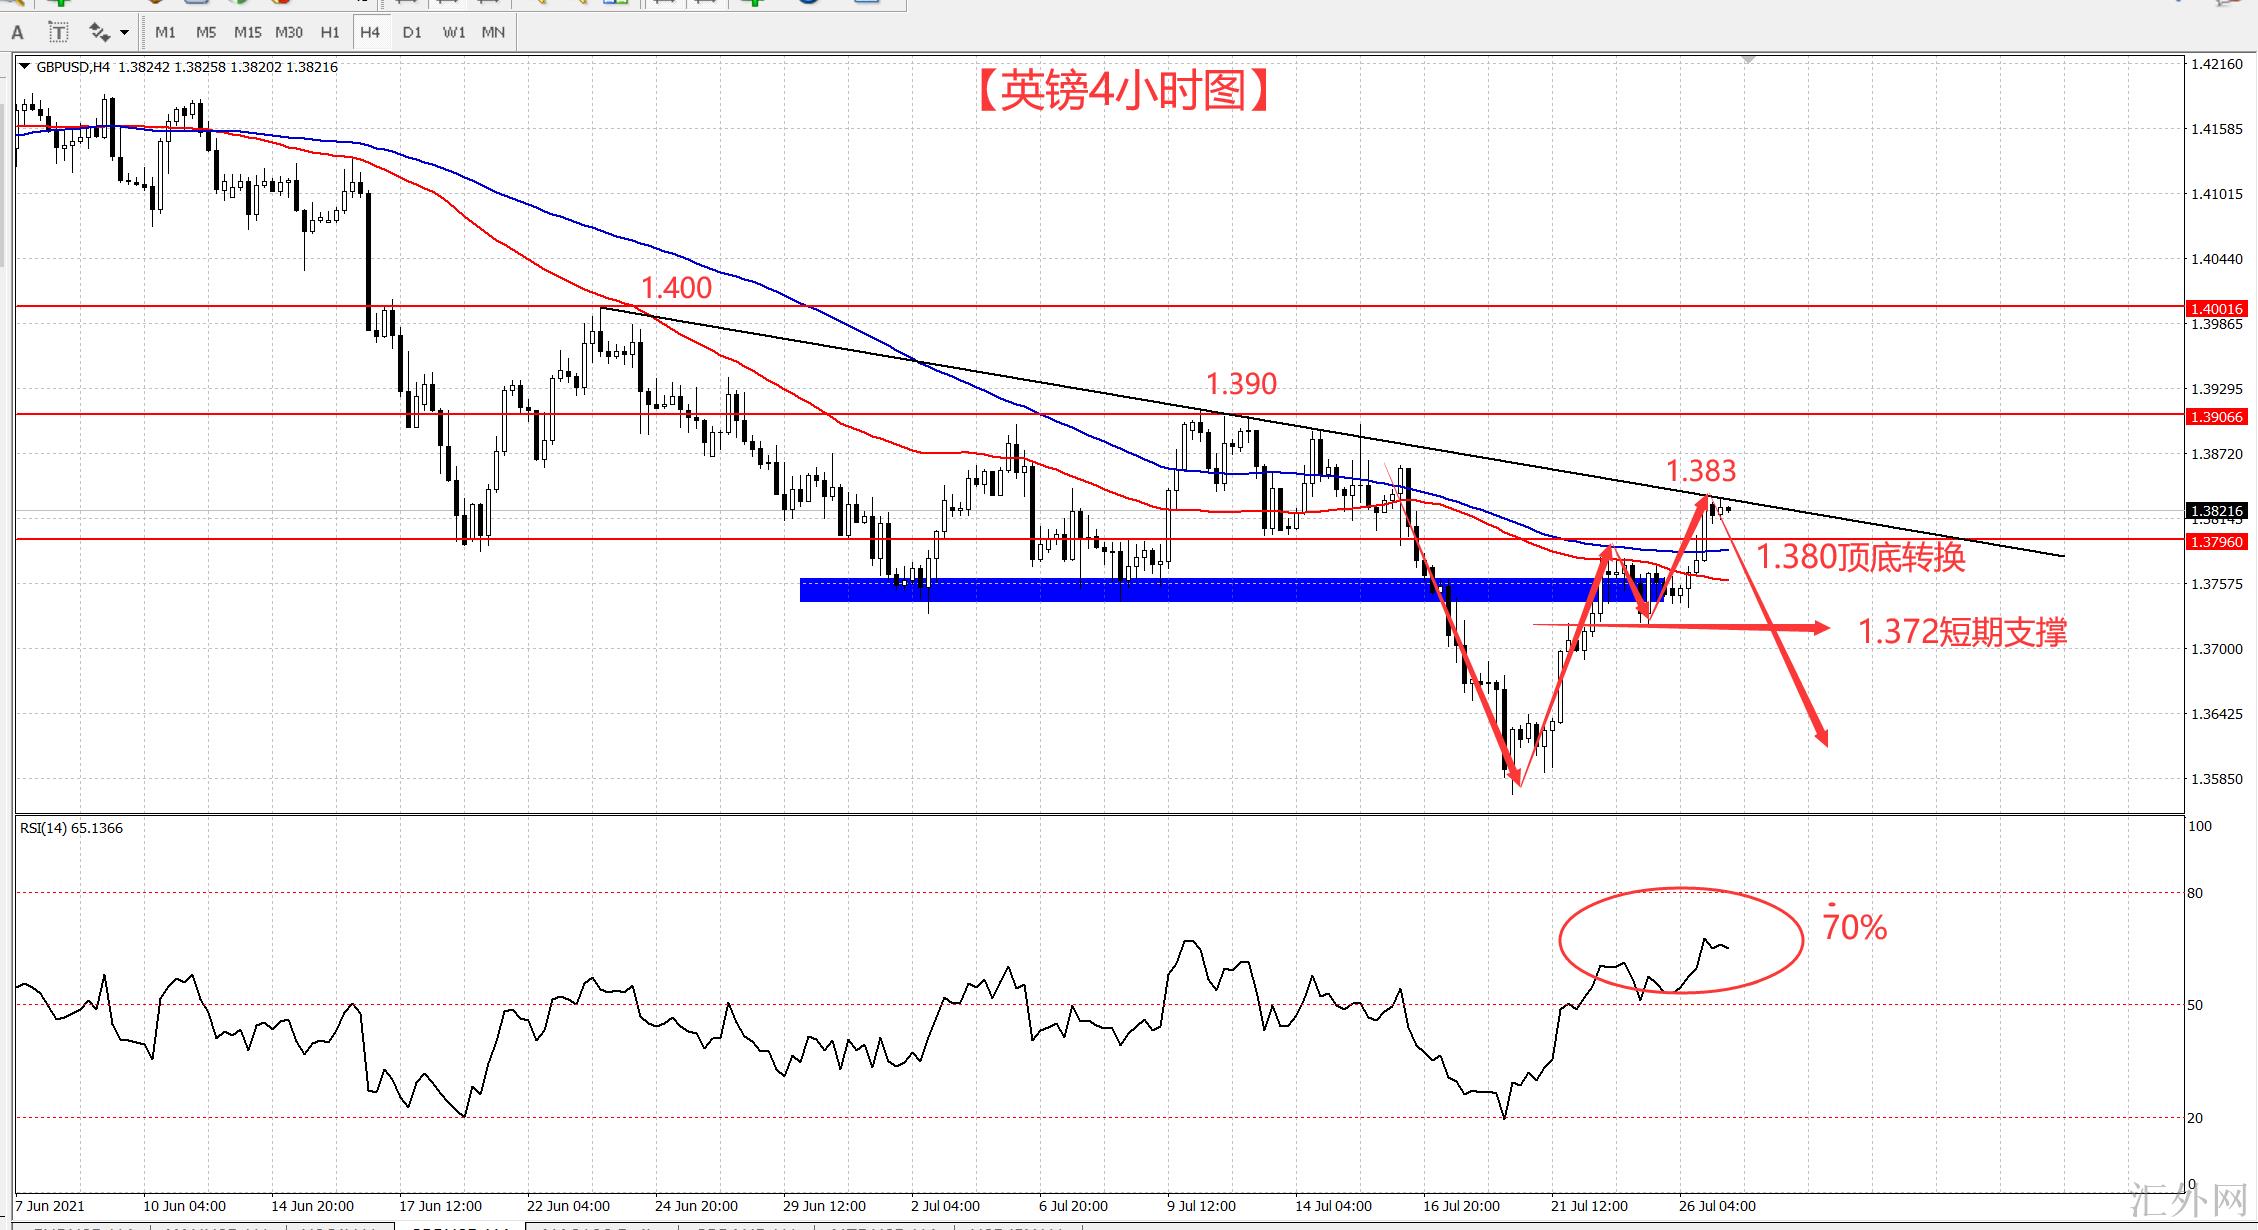Choose the MN monthly timeframe
The image size is (2258, 1230).
tap(493, 33)
